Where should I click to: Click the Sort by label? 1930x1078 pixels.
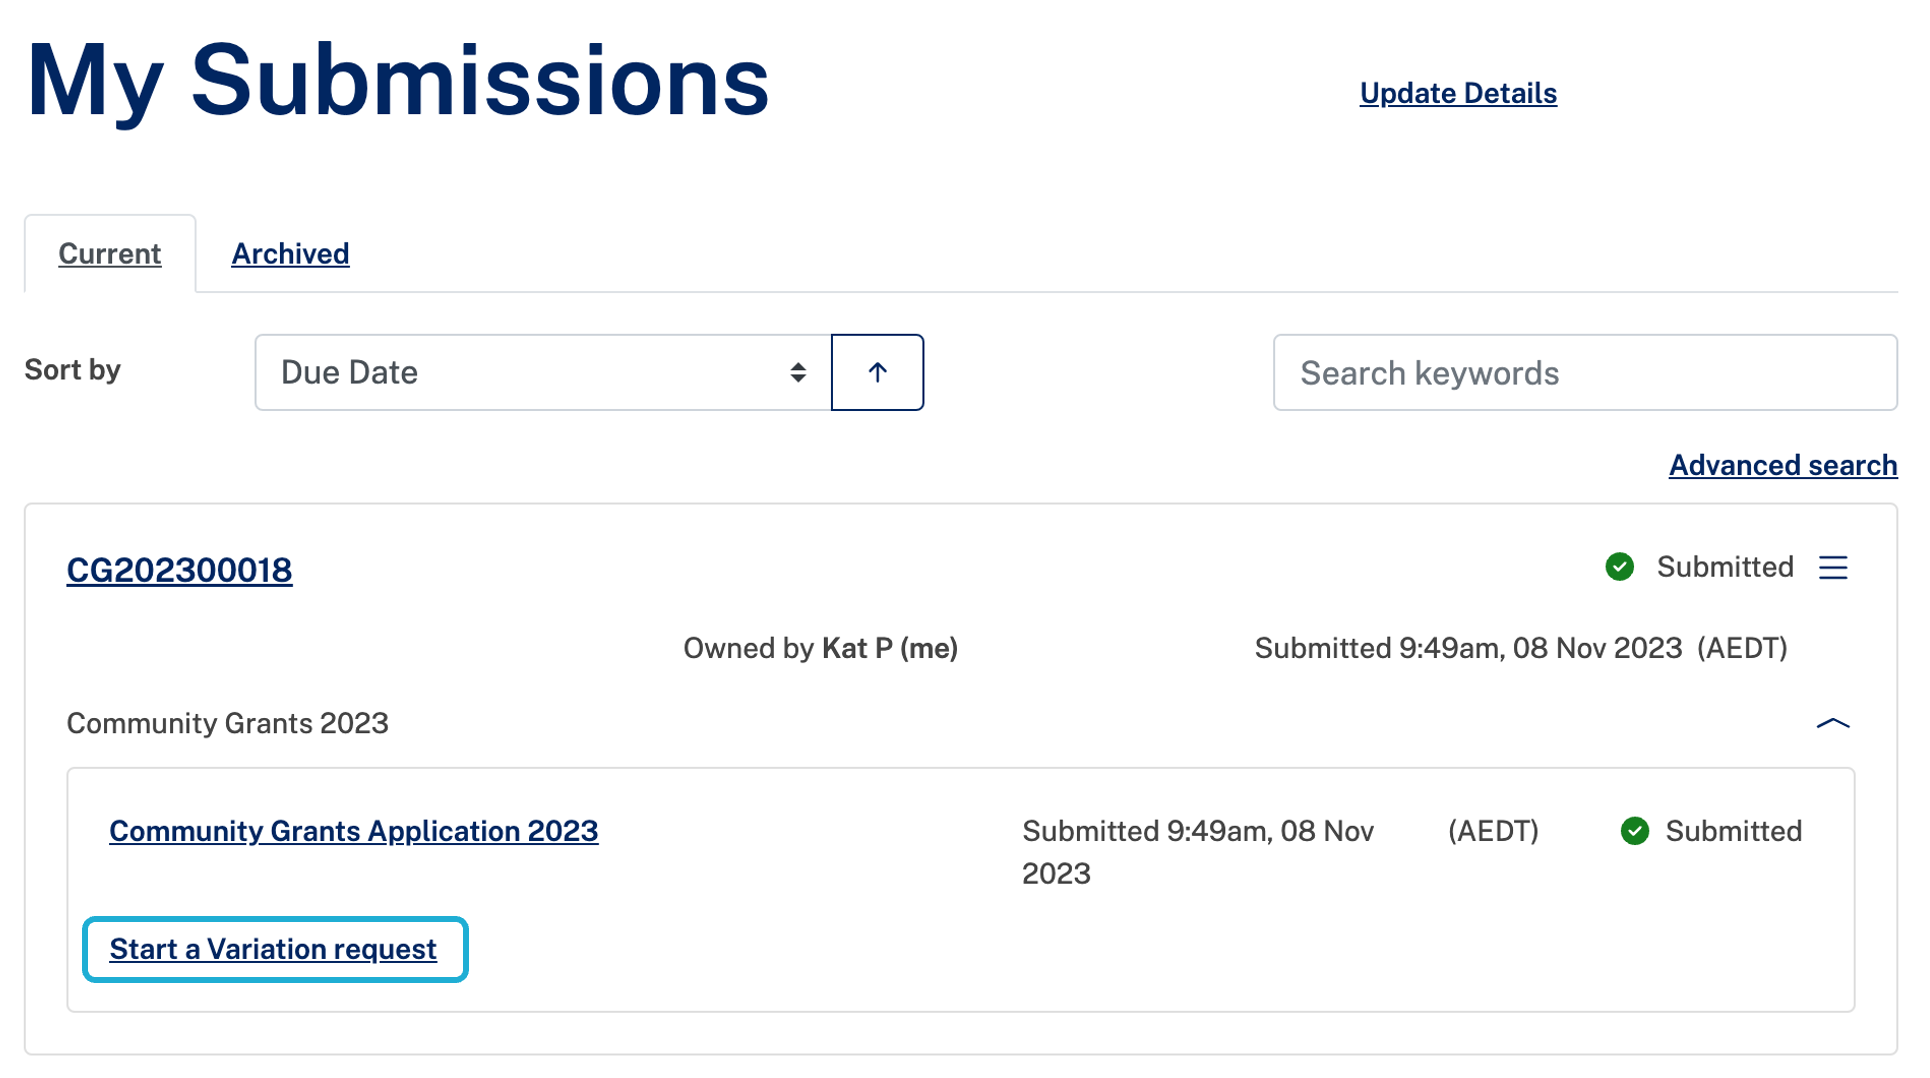point(72,370)
